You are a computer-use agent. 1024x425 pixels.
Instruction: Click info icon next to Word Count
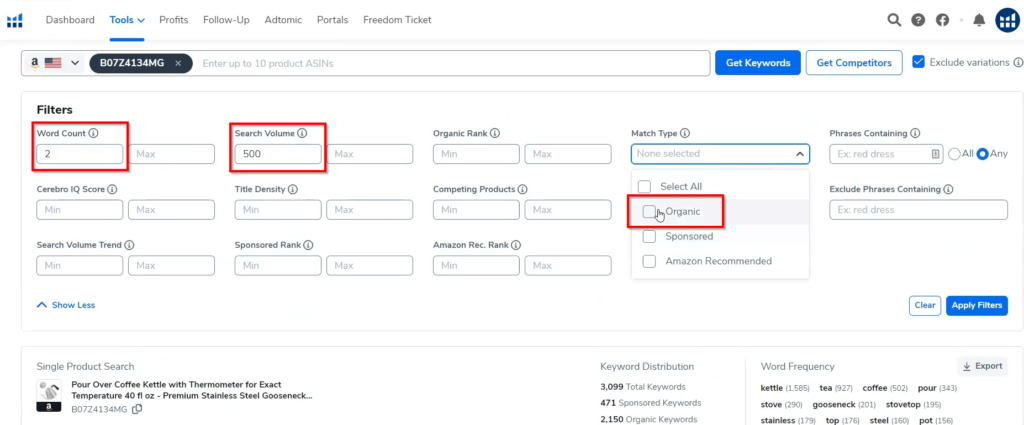tap(93, 133)
